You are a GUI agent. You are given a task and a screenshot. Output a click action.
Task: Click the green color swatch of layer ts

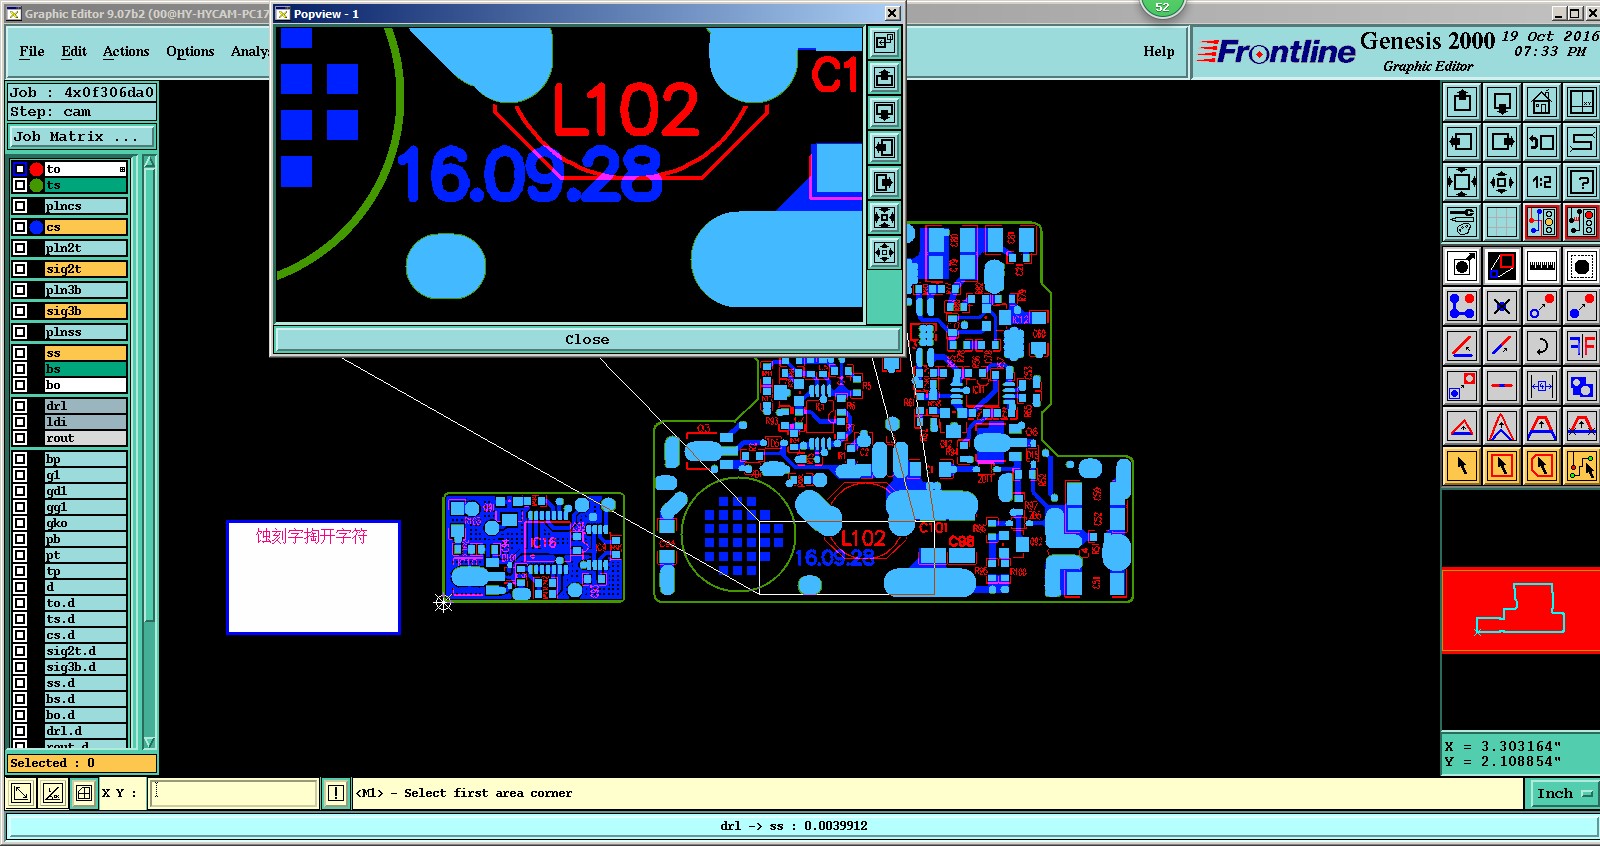pyautogui.click(x=36, y=185)
